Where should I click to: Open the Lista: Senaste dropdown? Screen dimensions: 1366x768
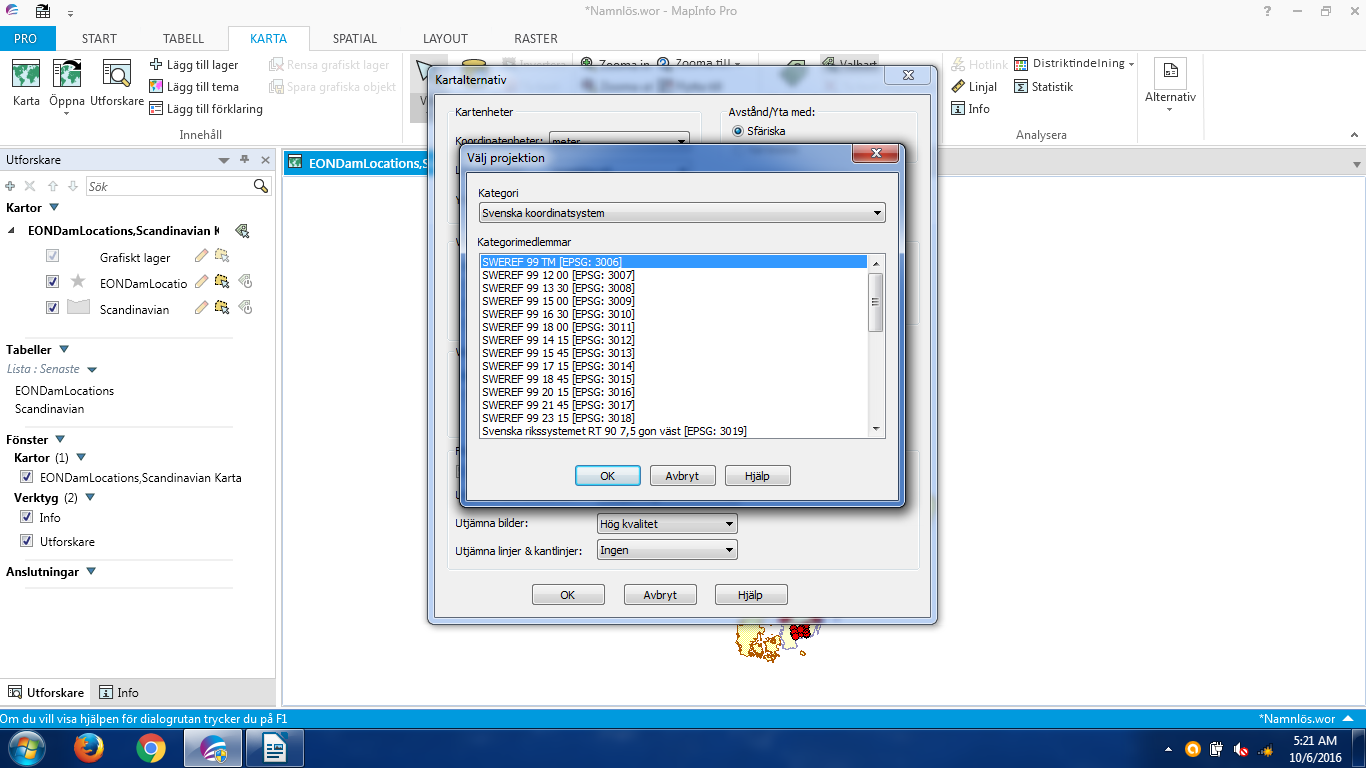point(92,369)
